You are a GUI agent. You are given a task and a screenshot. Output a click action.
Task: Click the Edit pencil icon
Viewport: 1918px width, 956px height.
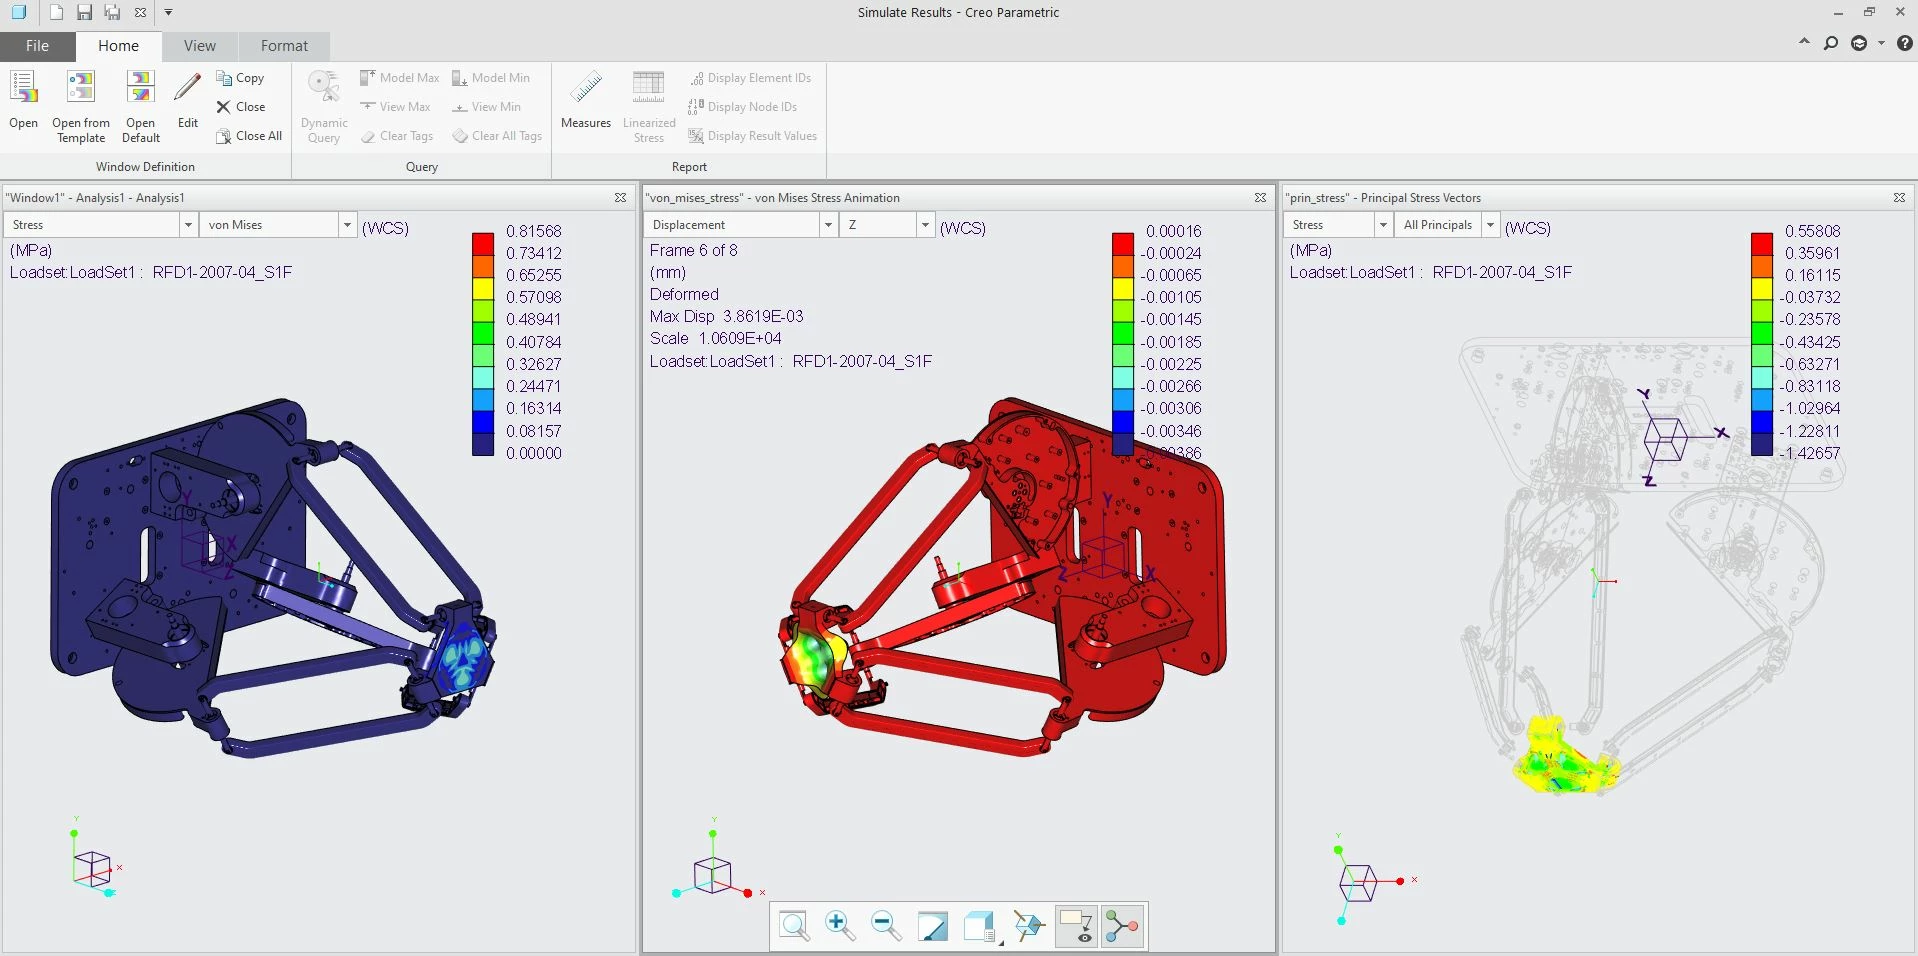coord(187,100)
